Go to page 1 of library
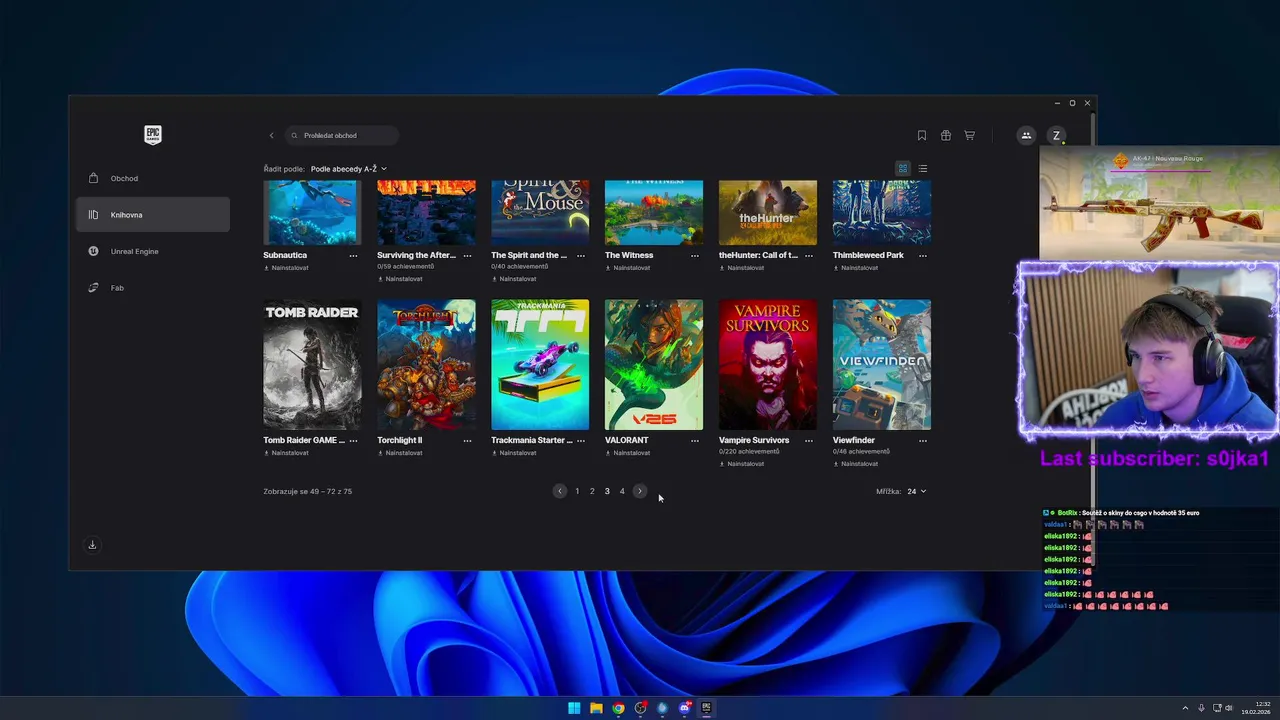The image size is (1280, 720). tap(577, 491)
